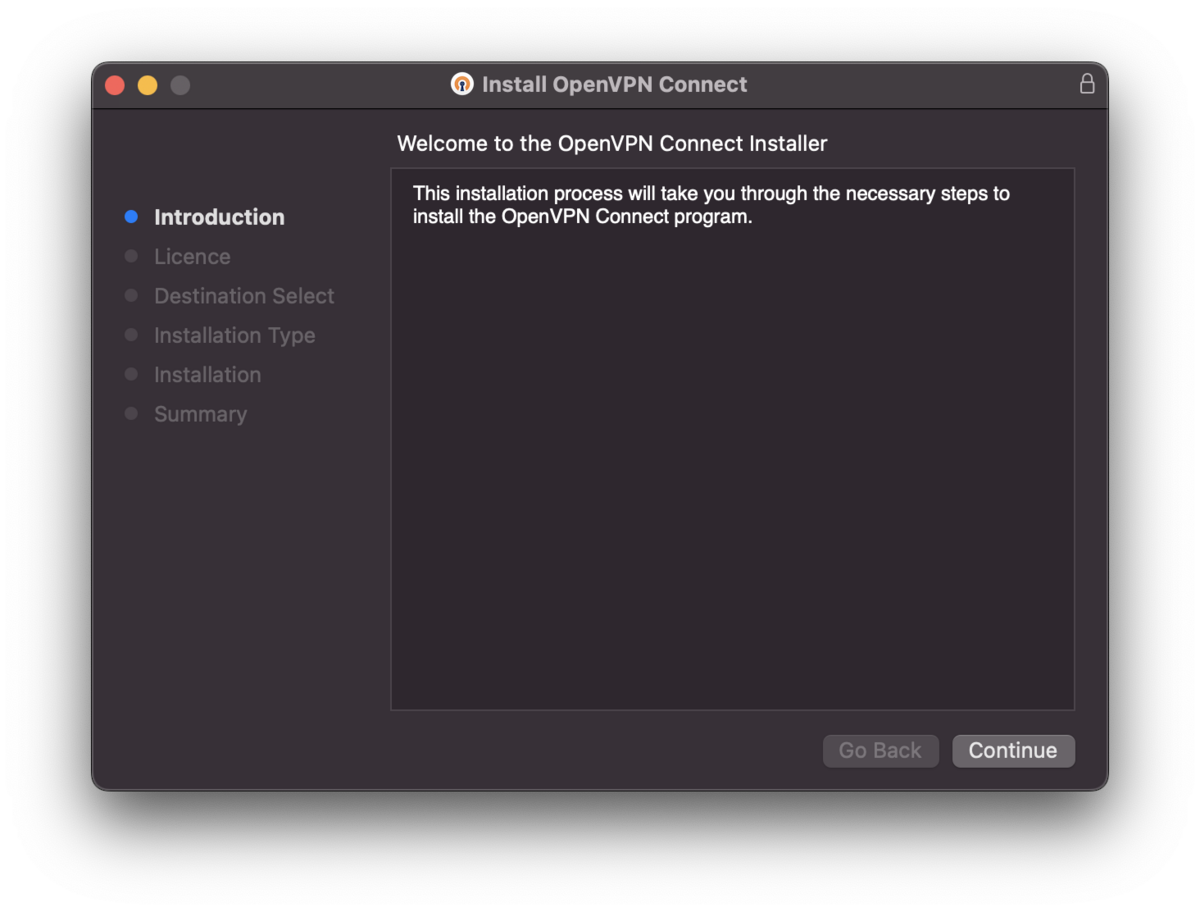1200x912 pixels.
Task: Minimize the installer with the yellow button
Action: 148,85
